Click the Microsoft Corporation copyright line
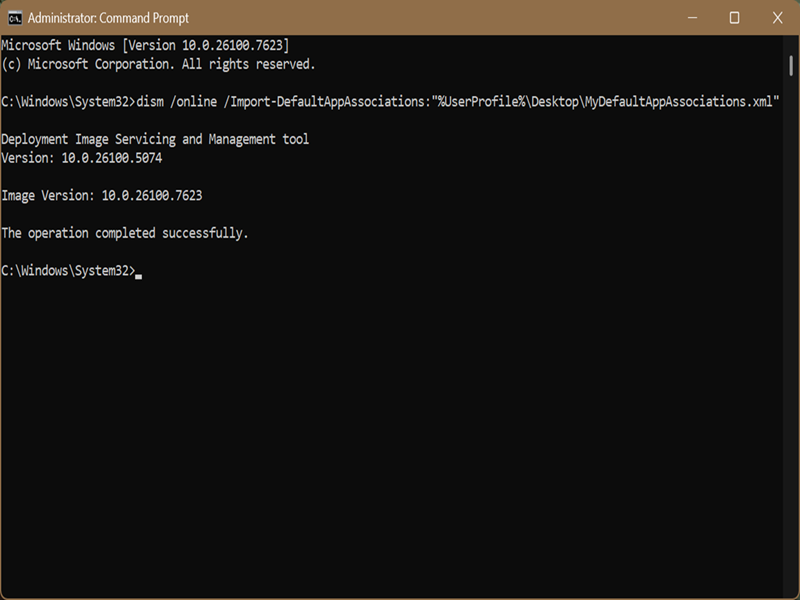This screenshot has height=600, width=800. [x=158, y=64]
